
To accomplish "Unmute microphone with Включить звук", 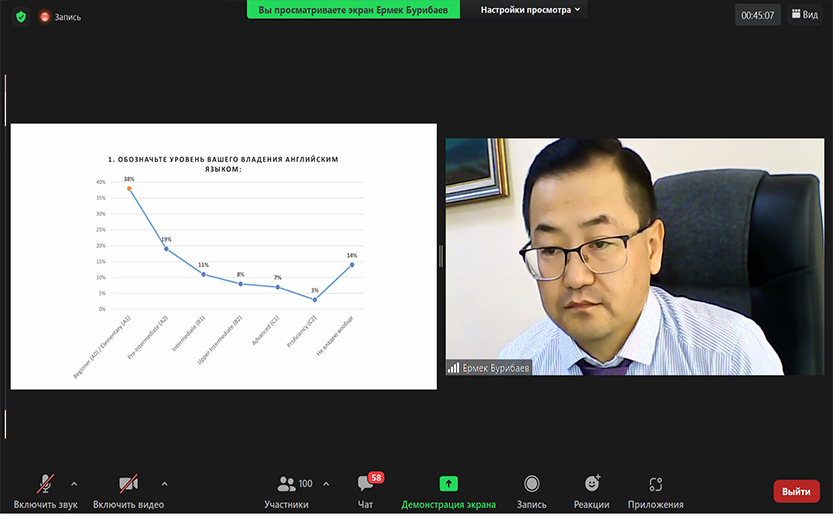I will coord(46,490).
